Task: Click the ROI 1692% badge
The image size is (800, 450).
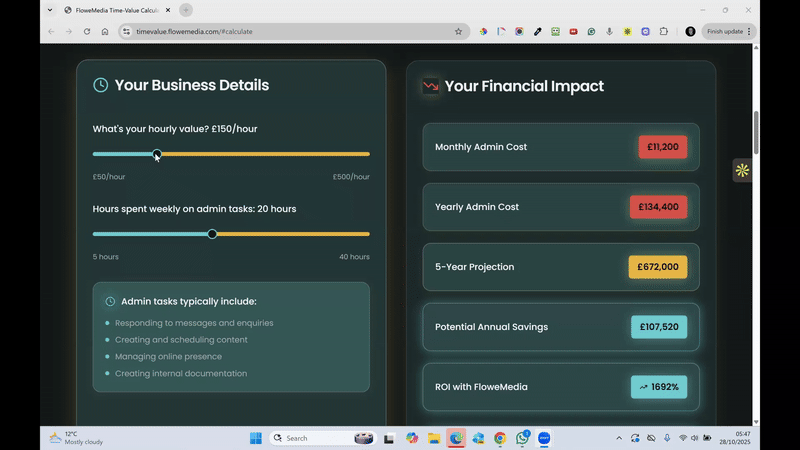Action: pos(658,387)
